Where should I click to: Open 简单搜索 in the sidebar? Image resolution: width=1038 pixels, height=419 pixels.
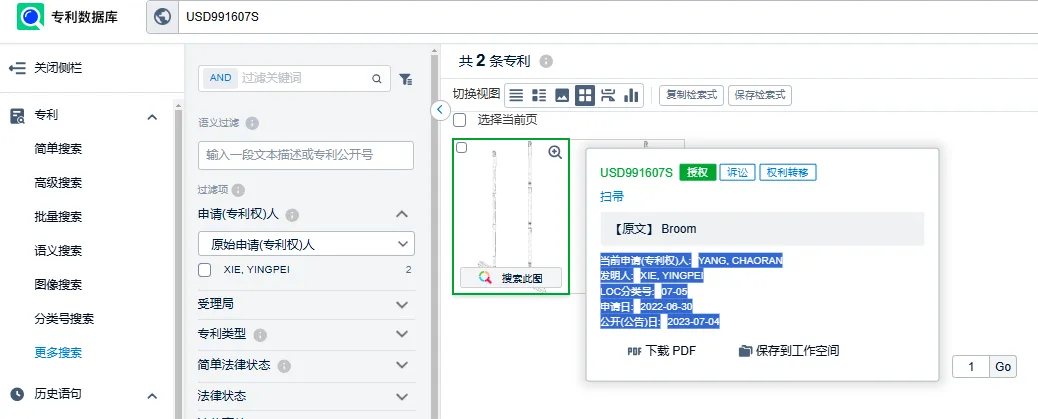pyautogui.click(x=58, y=149)
